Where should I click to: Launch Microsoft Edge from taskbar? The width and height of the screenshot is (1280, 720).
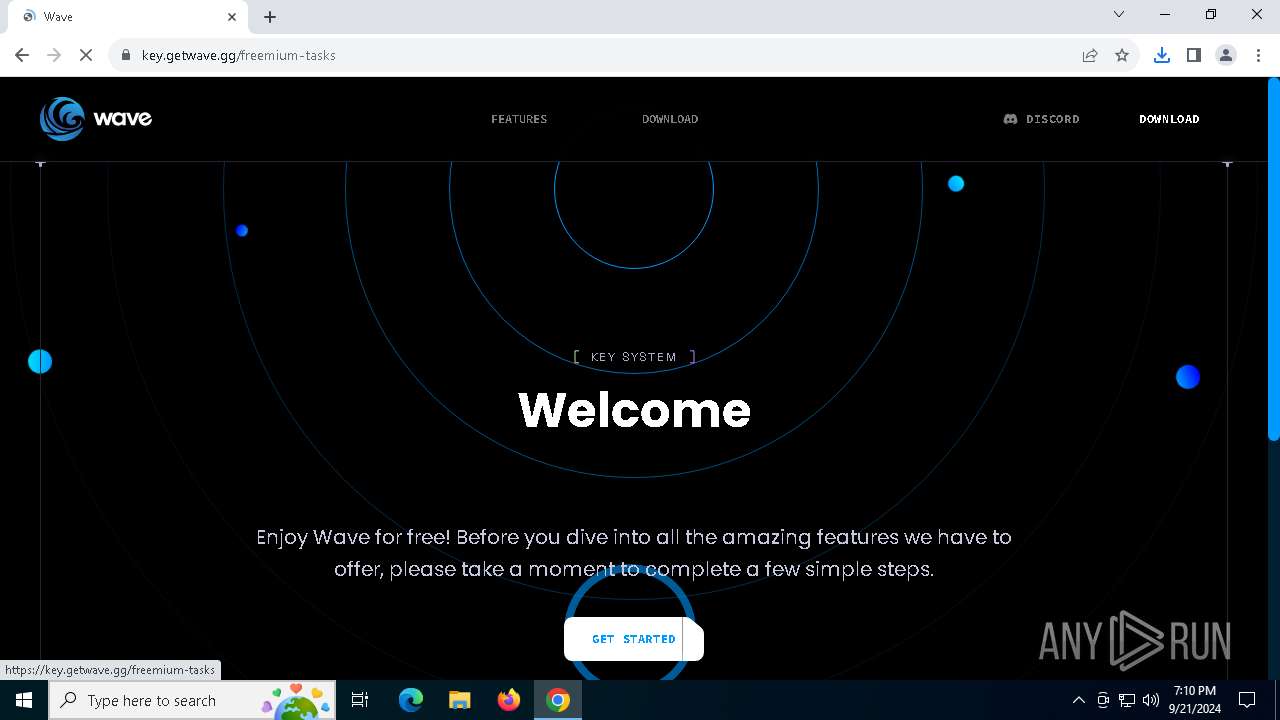(411, 700)
